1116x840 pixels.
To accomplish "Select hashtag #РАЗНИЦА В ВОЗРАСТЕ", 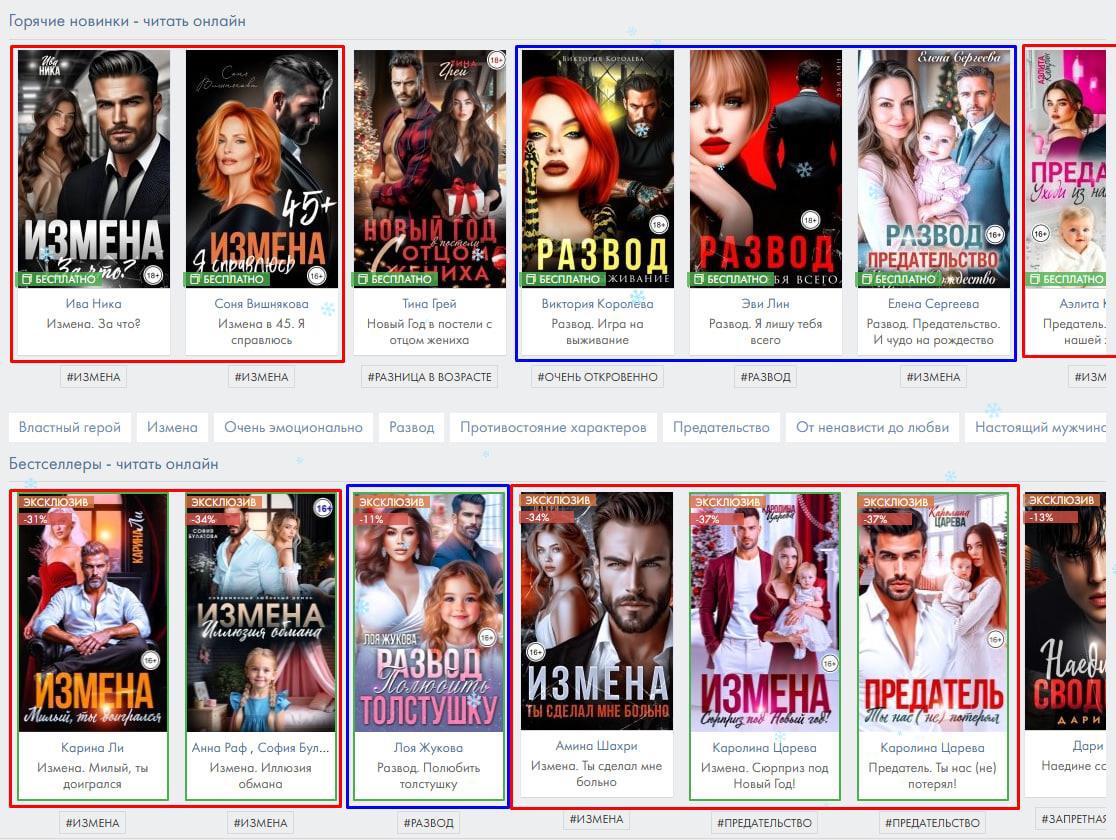I will 429,377.
